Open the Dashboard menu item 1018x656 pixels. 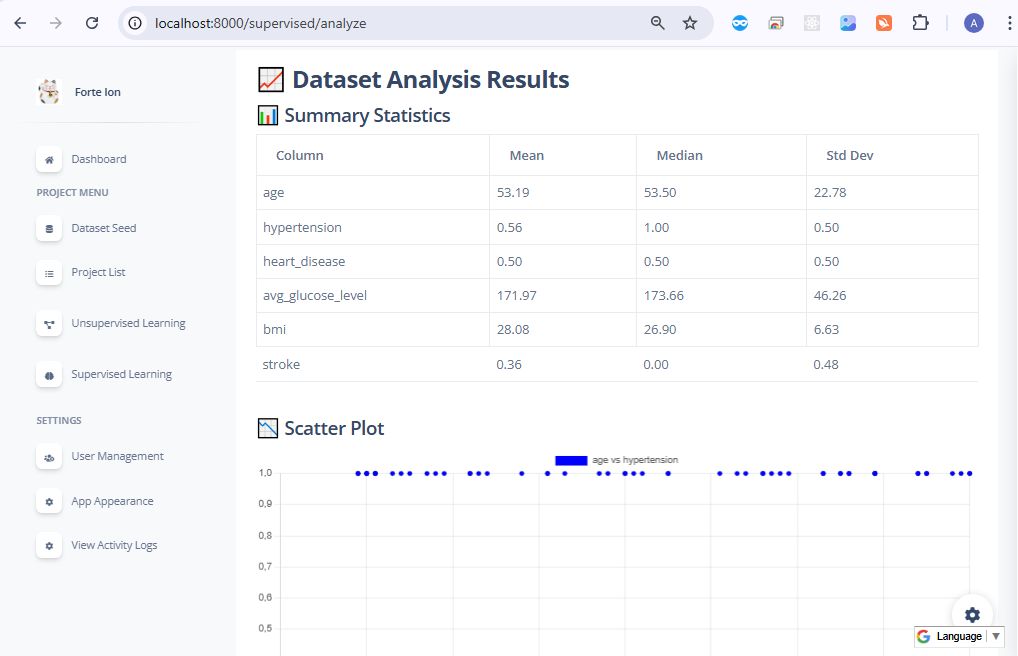pos(99,159)
